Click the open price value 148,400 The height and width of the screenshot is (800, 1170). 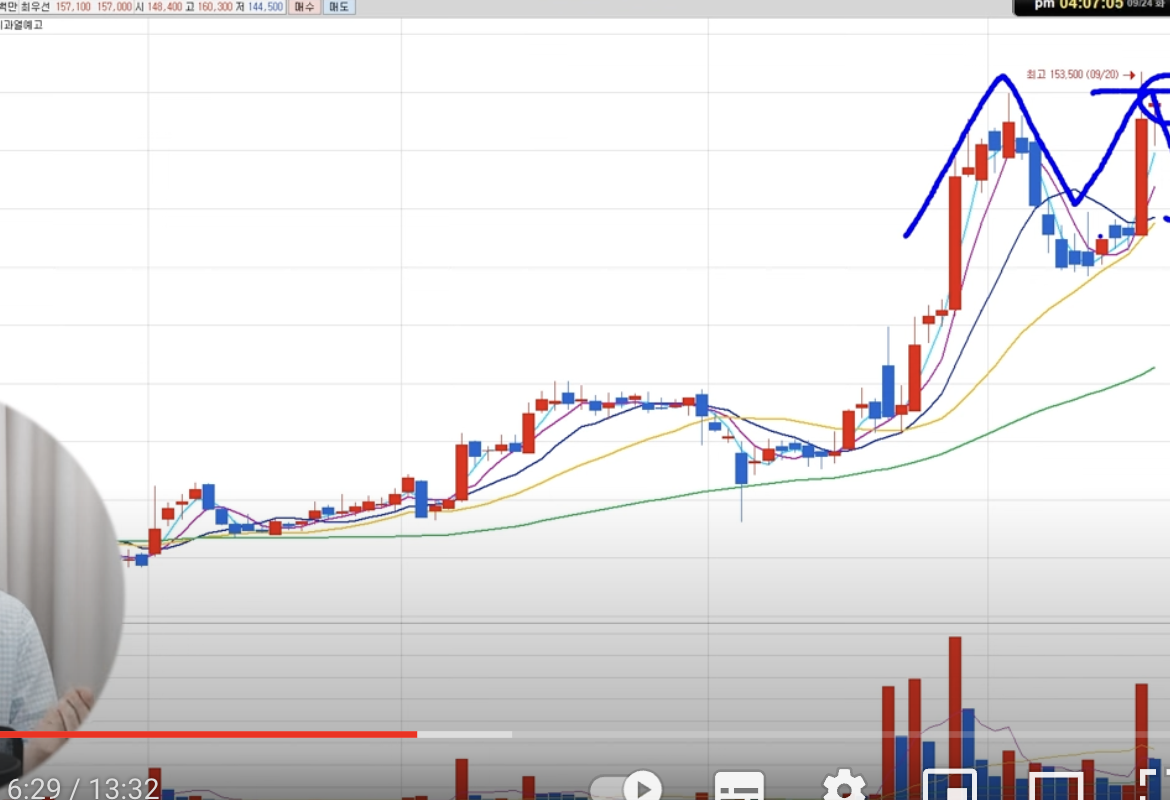164,7
